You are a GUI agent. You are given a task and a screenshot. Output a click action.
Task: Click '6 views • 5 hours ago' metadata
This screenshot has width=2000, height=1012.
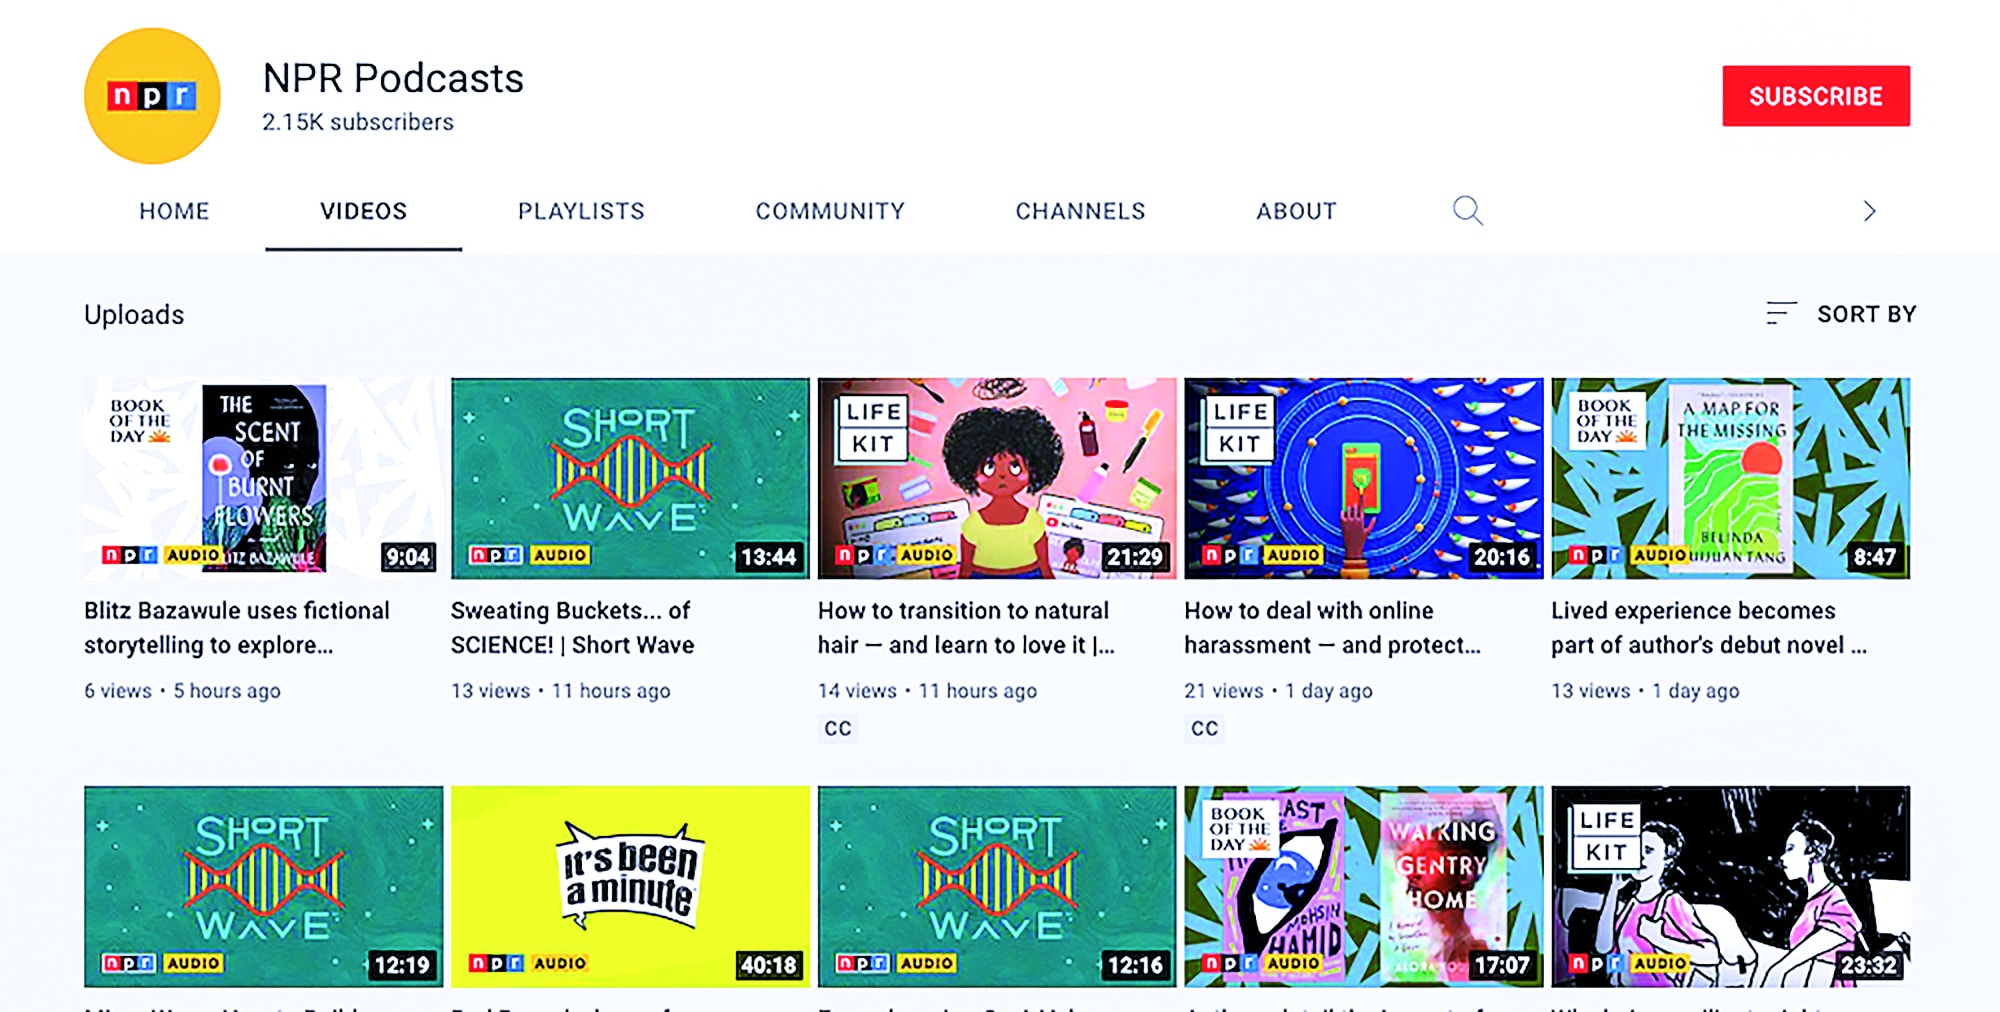click(182, 691)
